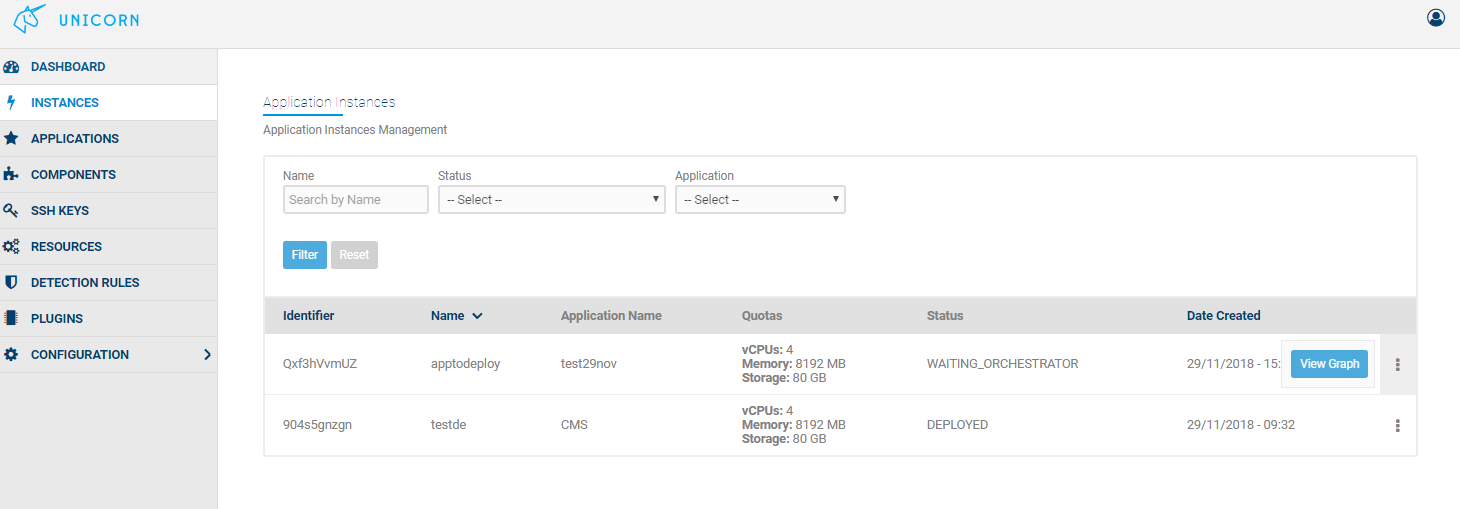Click the Configuration cog icon
Screen dimensions: 1460x509
[x=12, y=355]
